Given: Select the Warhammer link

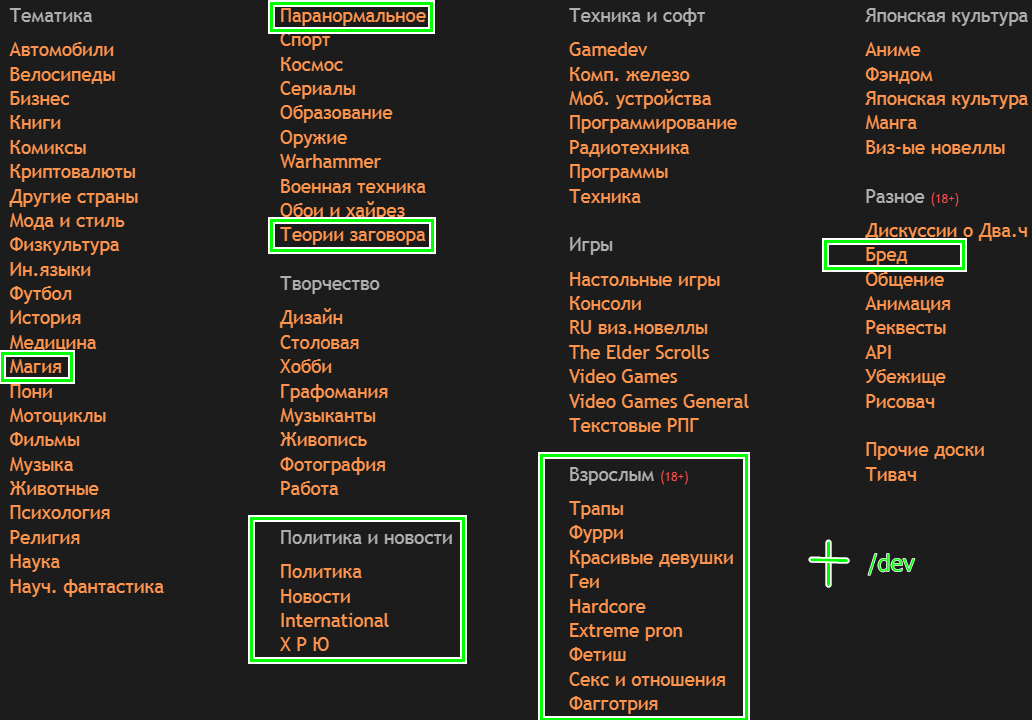Looking at the screenshot, I should point(330,162).
